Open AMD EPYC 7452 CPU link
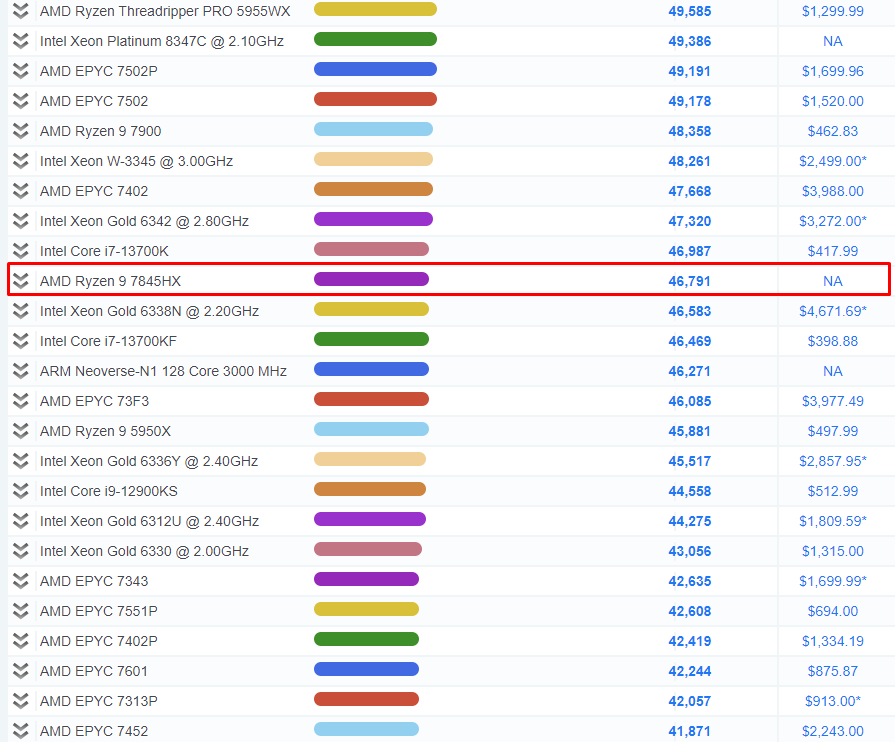Viewport: 895px width, 742px height. point(94,731)
